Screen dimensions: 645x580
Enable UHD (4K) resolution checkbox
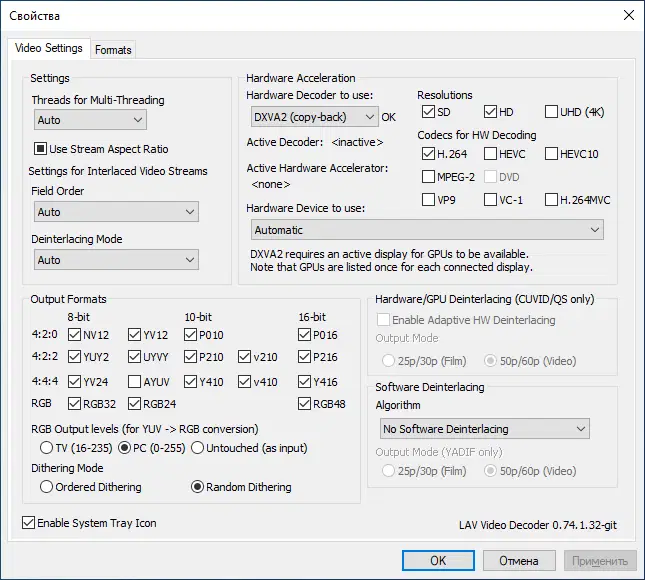[x=552, y=112]
